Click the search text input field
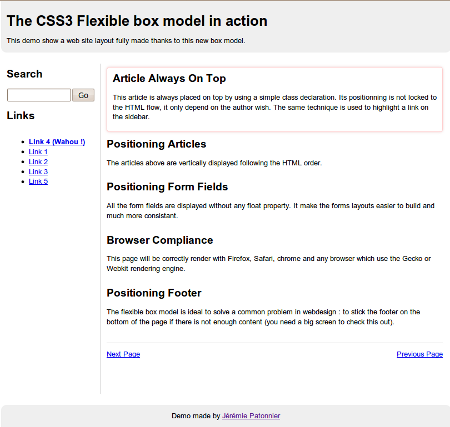This screenshot has width=450, height=427. [x=39, y=95]
